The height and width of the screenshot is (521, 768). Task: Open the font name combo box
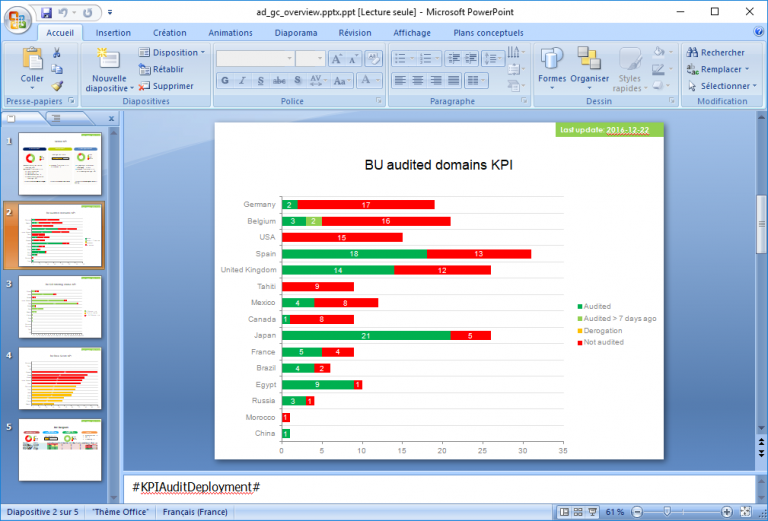pyautogui.click(x=269, y=59)
